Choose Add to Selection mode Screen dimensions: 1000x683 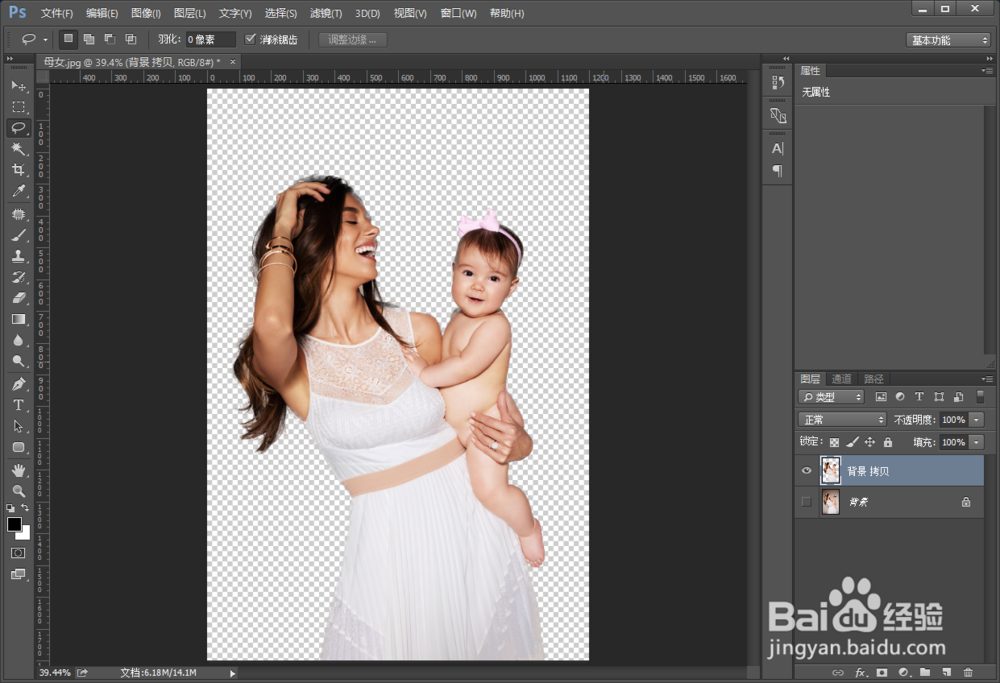tap(89, 39)
